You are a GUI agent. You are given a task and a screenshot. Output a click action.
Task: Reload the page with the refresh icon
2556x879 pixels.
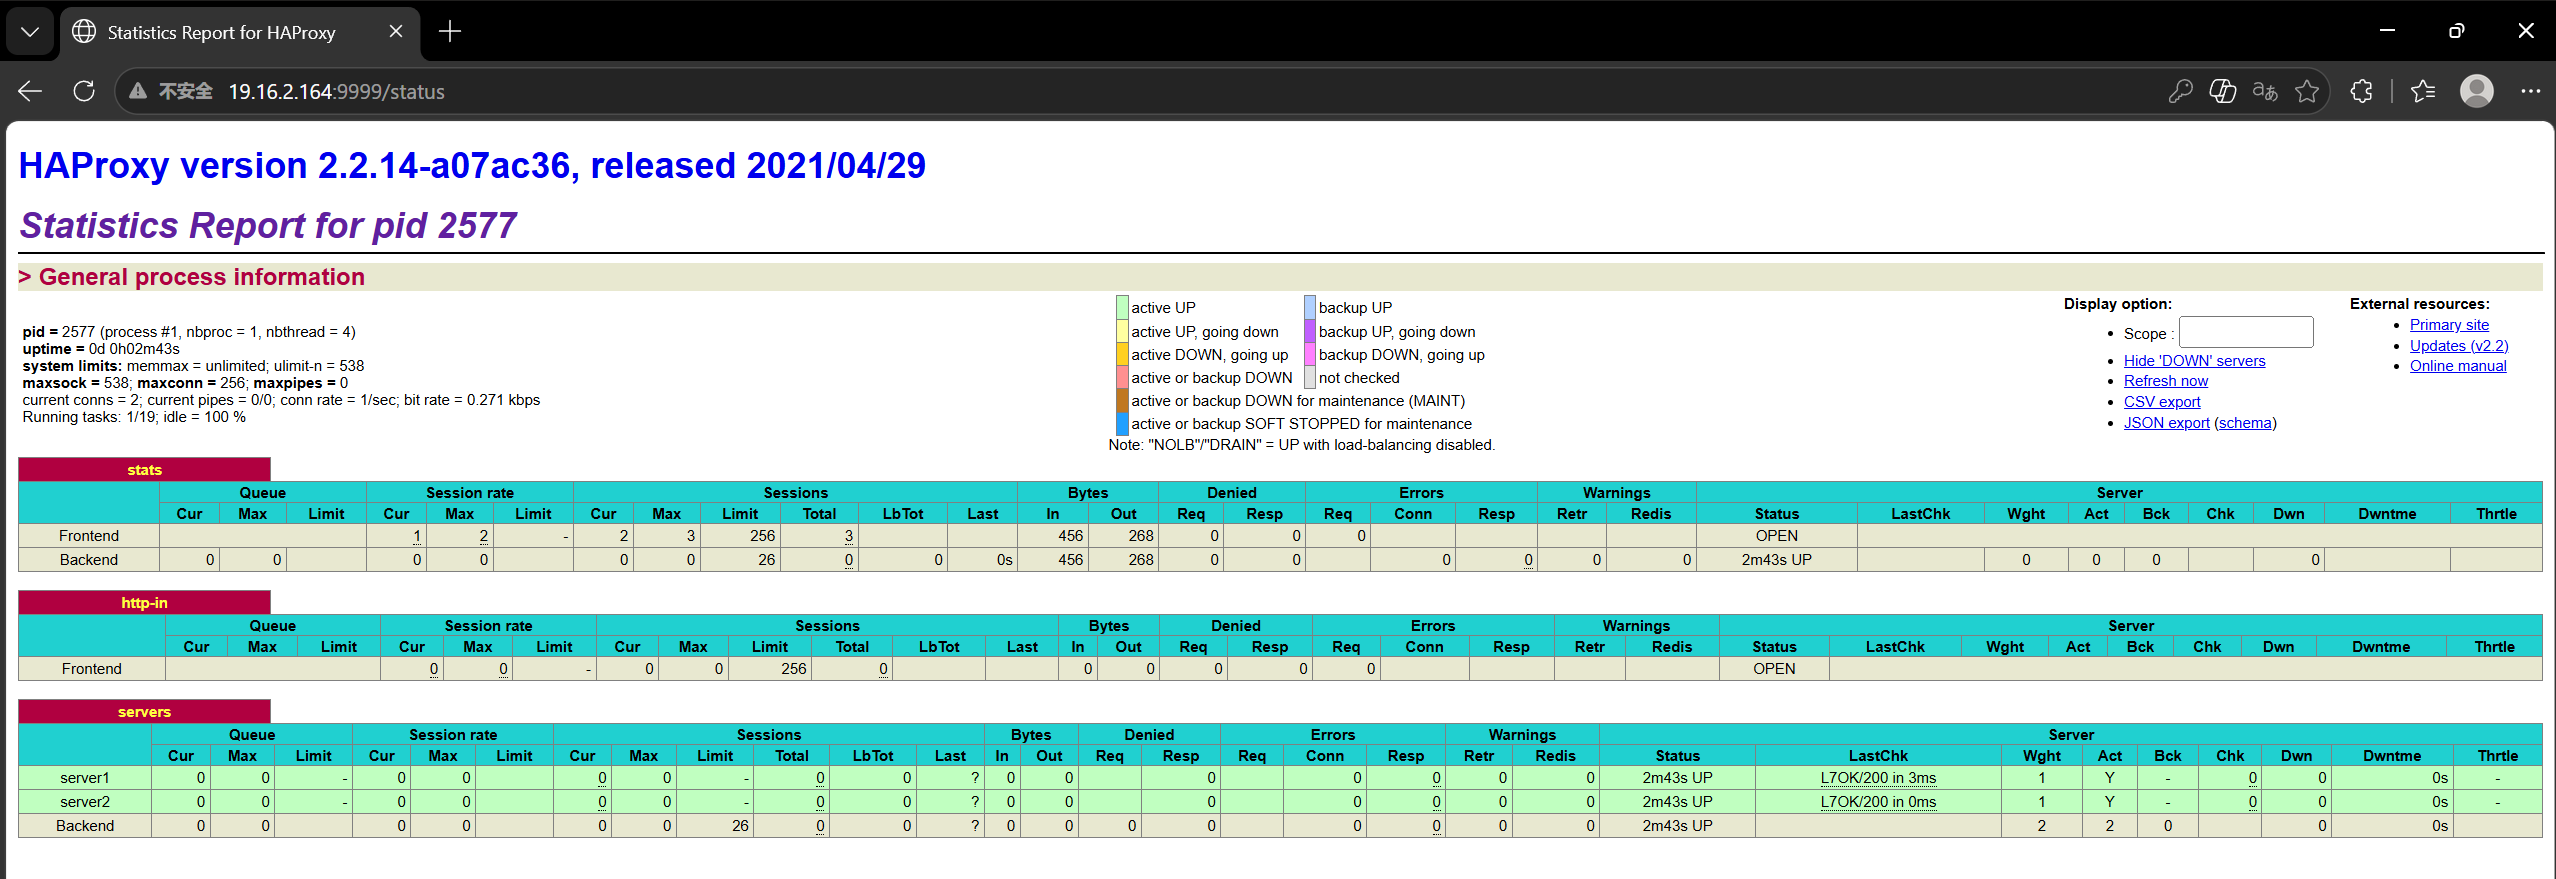[84, 91]
